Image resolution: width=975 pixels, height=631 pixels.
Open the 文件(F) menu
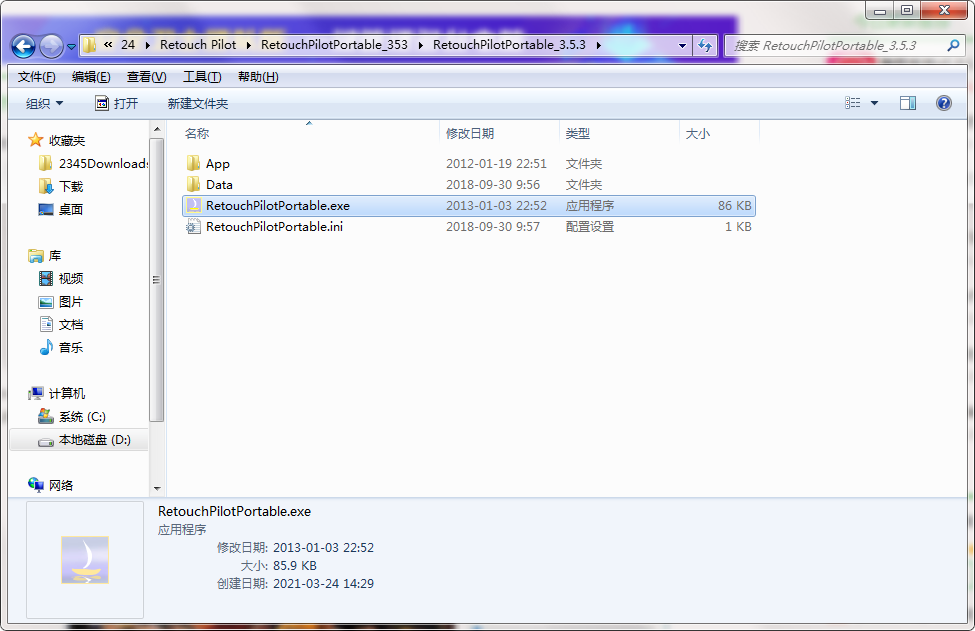coord(36,77)
